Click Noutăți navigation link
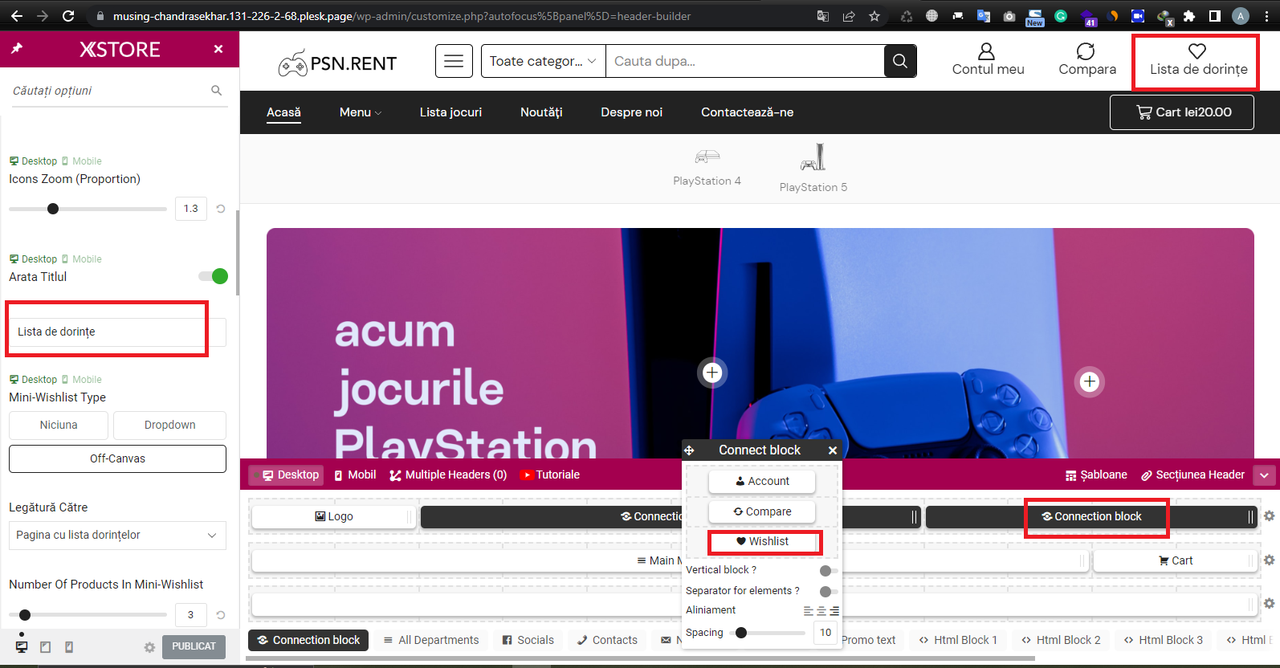1280x668 pixels. pos(542,112)
